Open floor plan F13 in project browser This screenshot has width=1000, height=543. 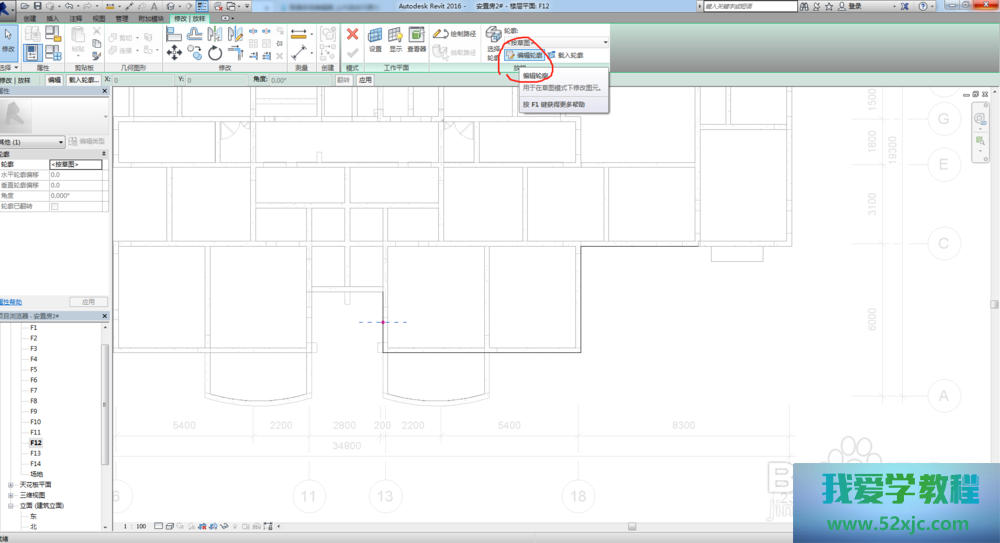point(34,453)
